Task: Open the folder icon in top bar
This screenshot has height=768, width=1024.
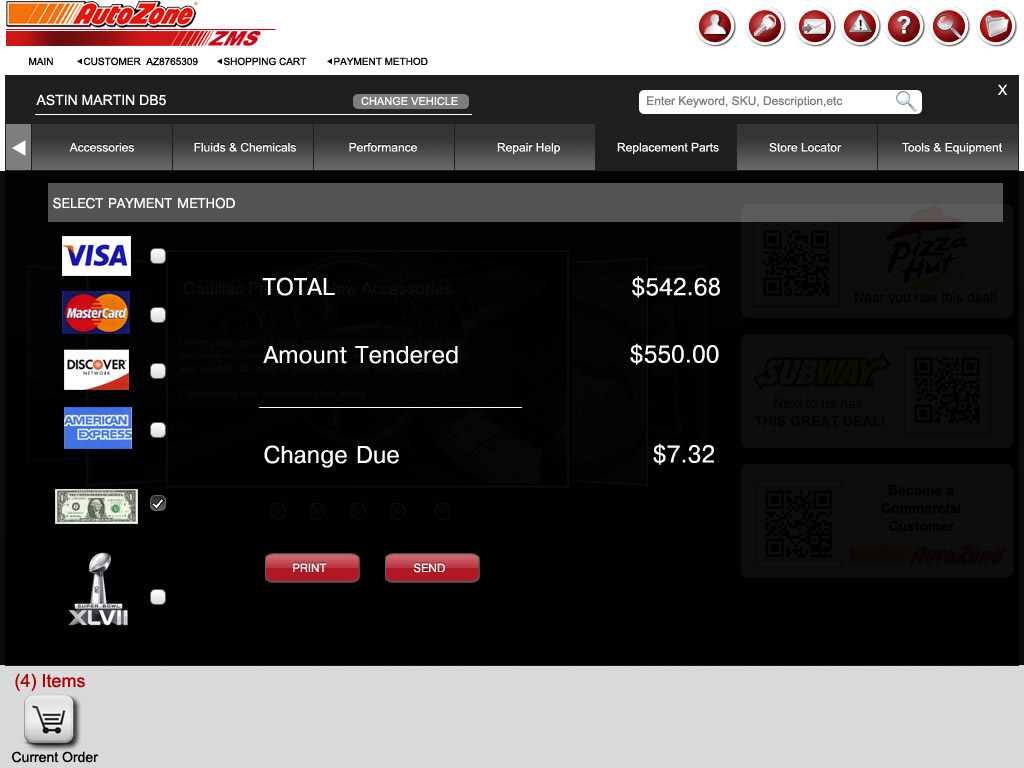Action: pos(996,27)
